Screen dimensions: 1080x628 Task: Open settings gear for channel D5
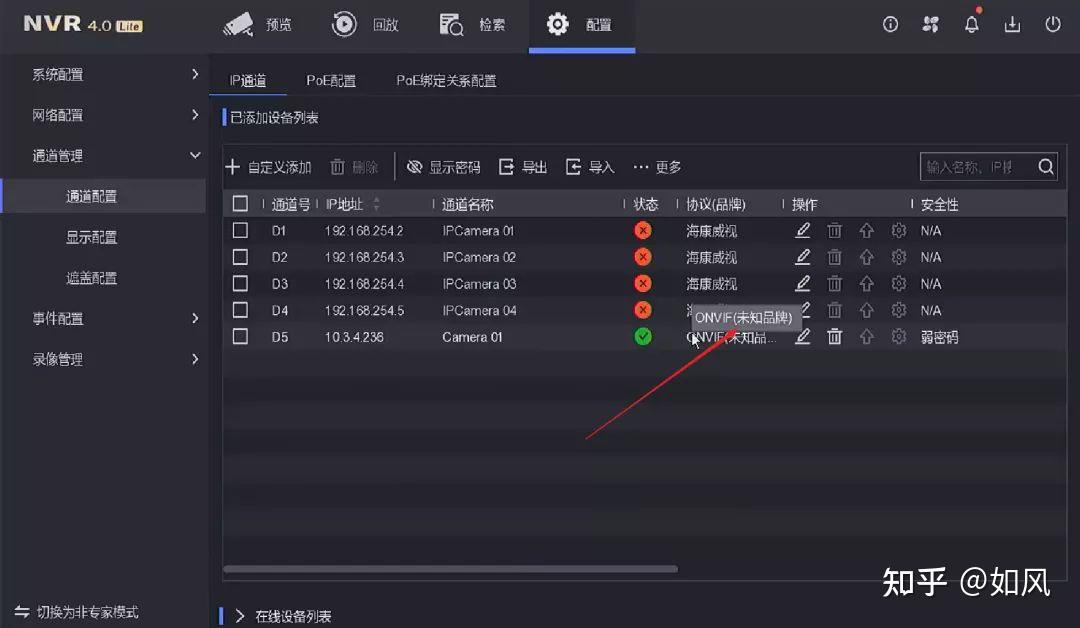tap(898, 337)
